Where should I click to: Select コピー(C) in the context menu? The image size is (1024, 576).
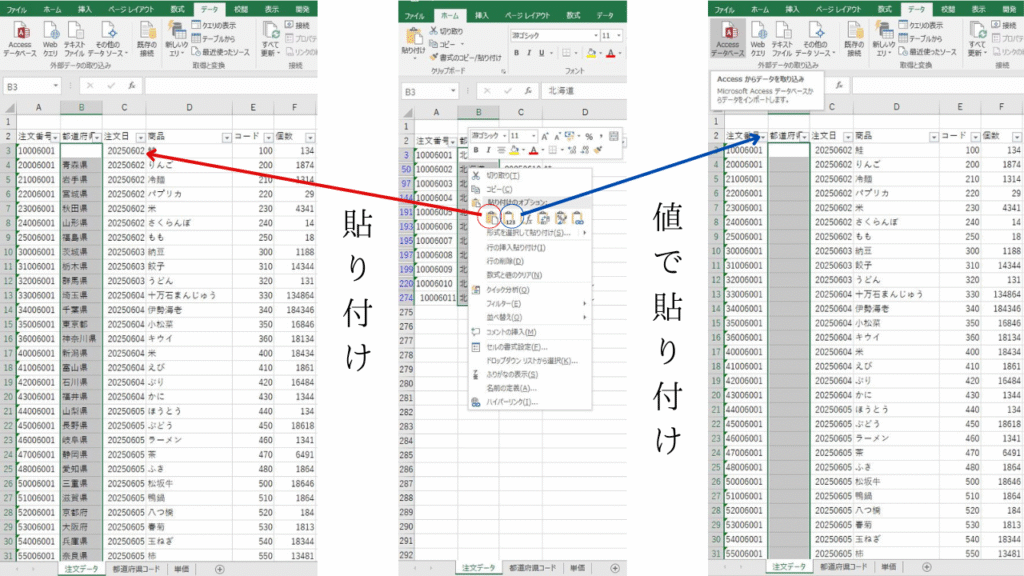tap(499, 189)
